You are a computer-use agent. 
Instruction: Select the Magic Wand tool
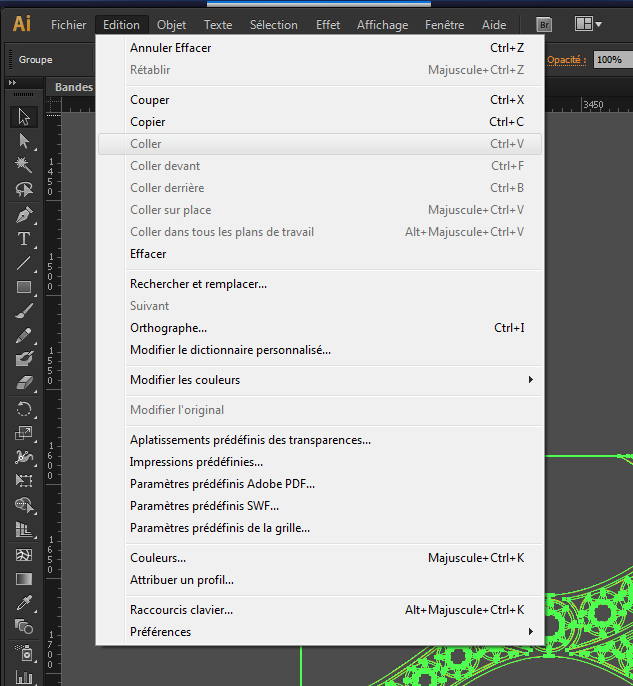coord(24,165)
